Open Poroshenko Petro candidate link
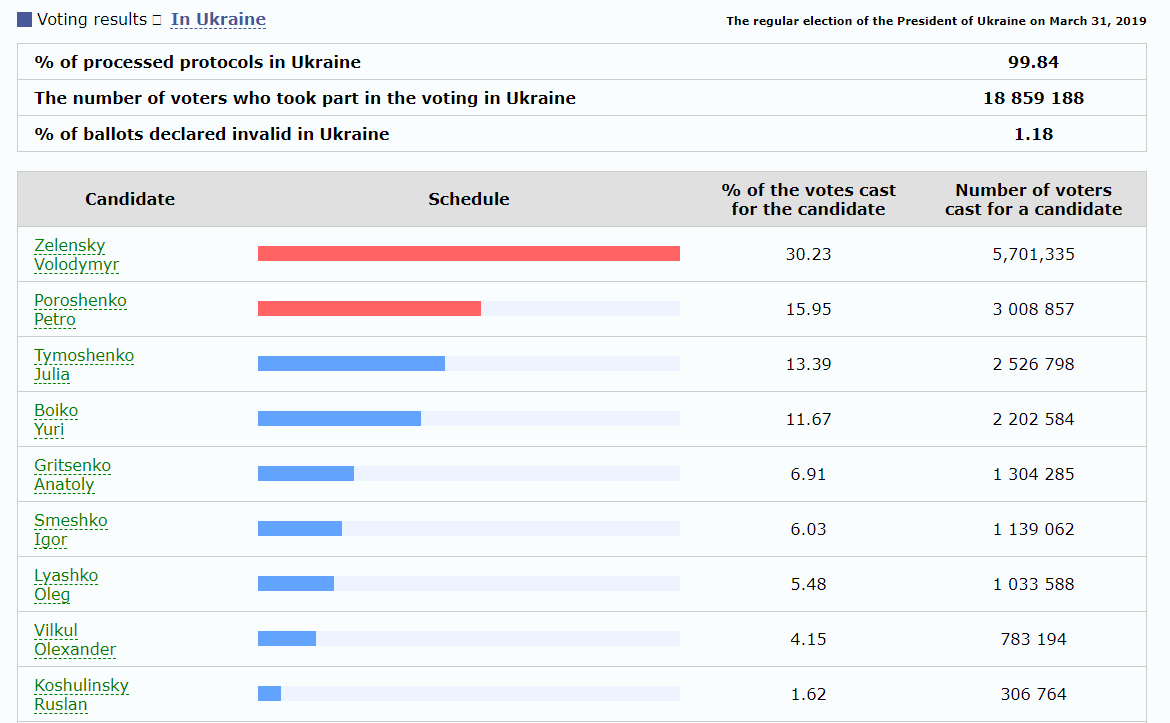 [81, 310]
